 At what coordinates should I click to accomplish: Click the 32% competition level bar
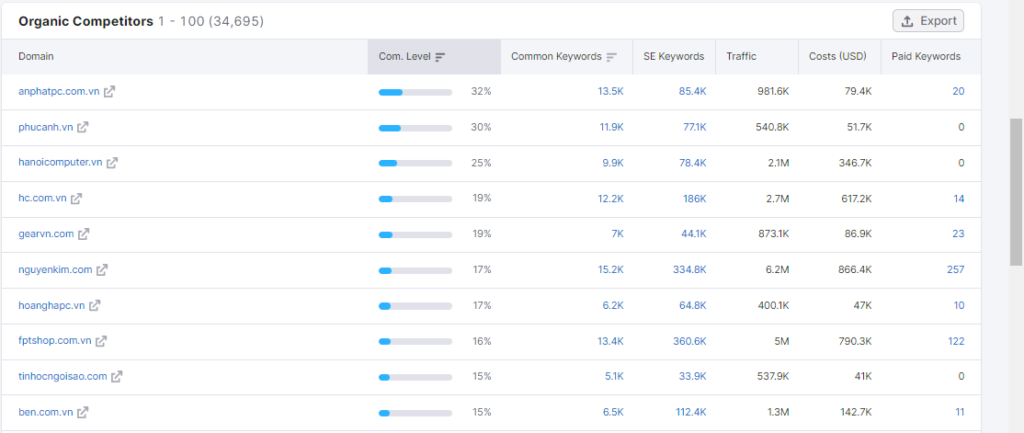tap(415, 92)
